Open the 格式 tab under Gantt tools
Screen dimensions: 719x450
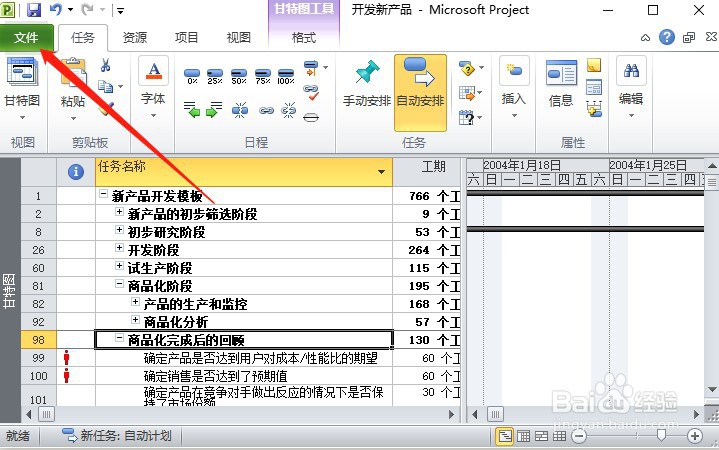[304, 38]
